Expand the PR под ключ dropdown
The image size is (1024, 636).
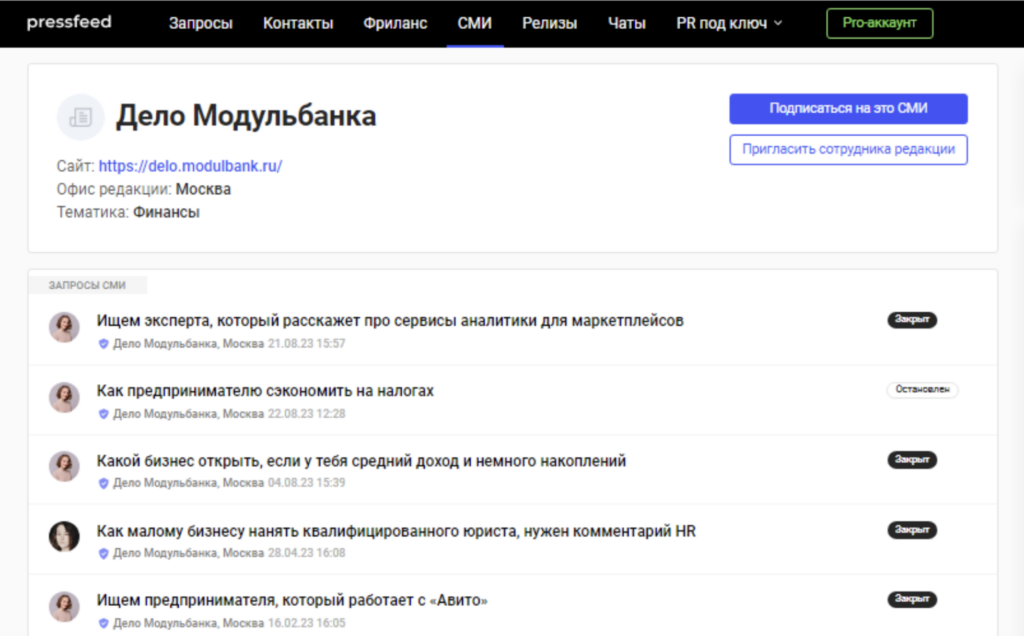729,23
